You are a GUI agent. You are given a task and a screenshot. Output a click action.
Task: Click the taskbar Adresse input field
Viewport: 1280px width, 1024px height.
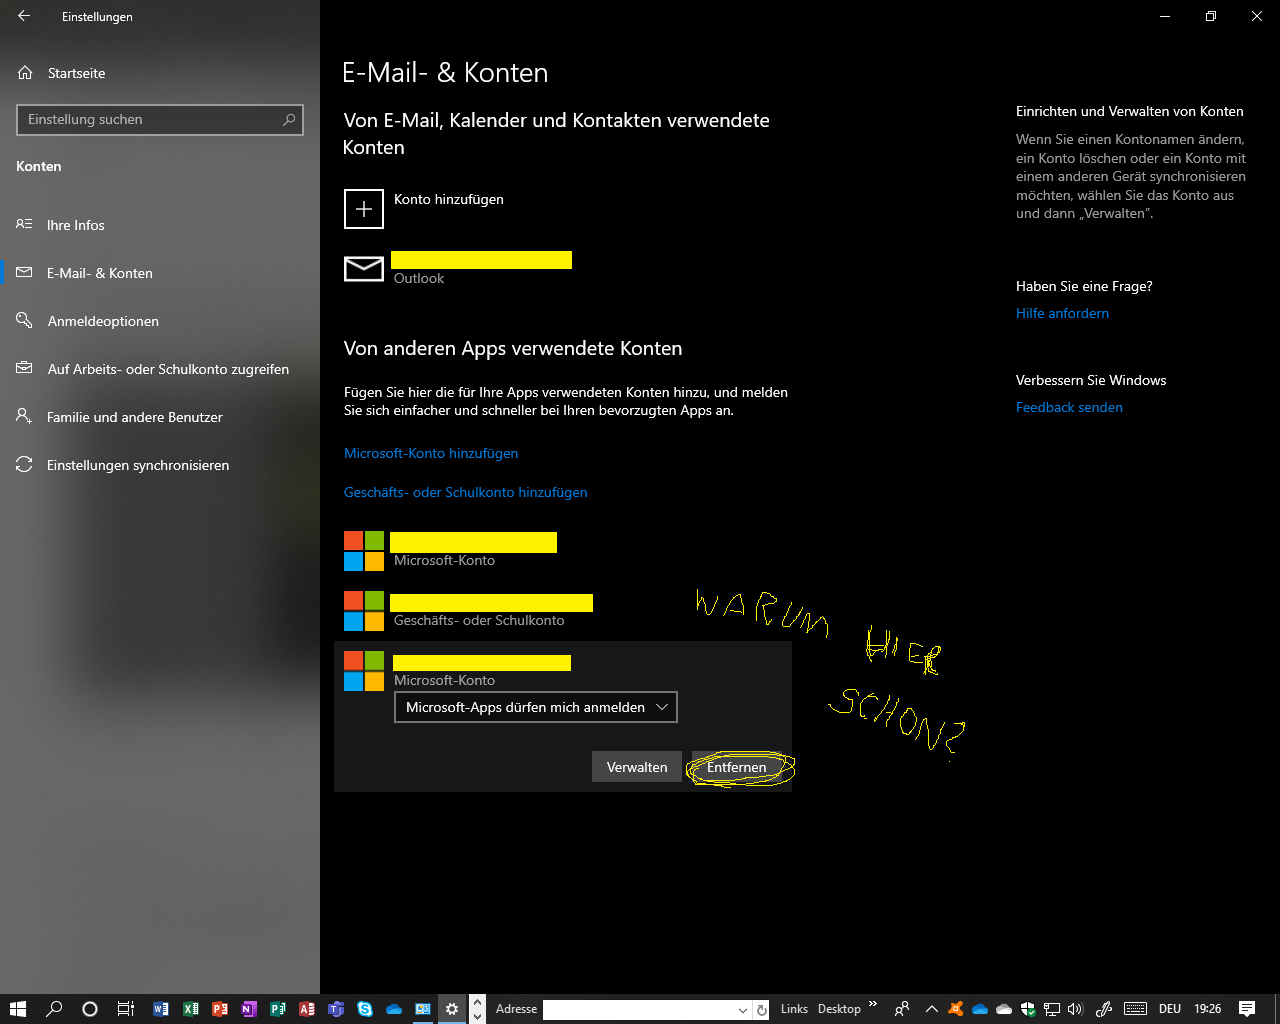[640, 1010]
